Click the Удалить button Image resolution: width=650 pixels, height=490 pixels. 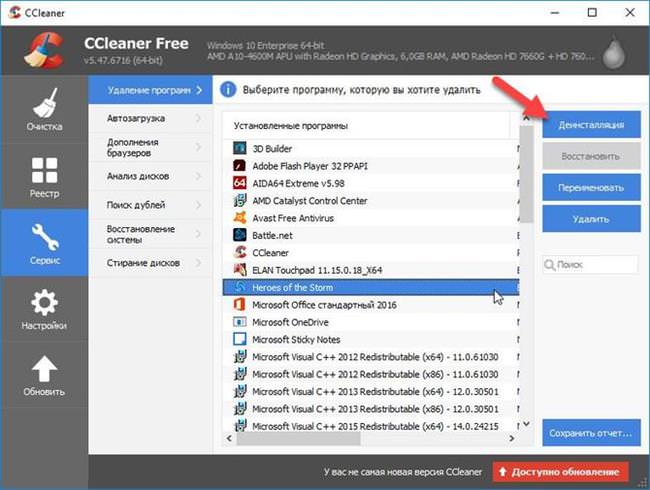pos(592,219)
